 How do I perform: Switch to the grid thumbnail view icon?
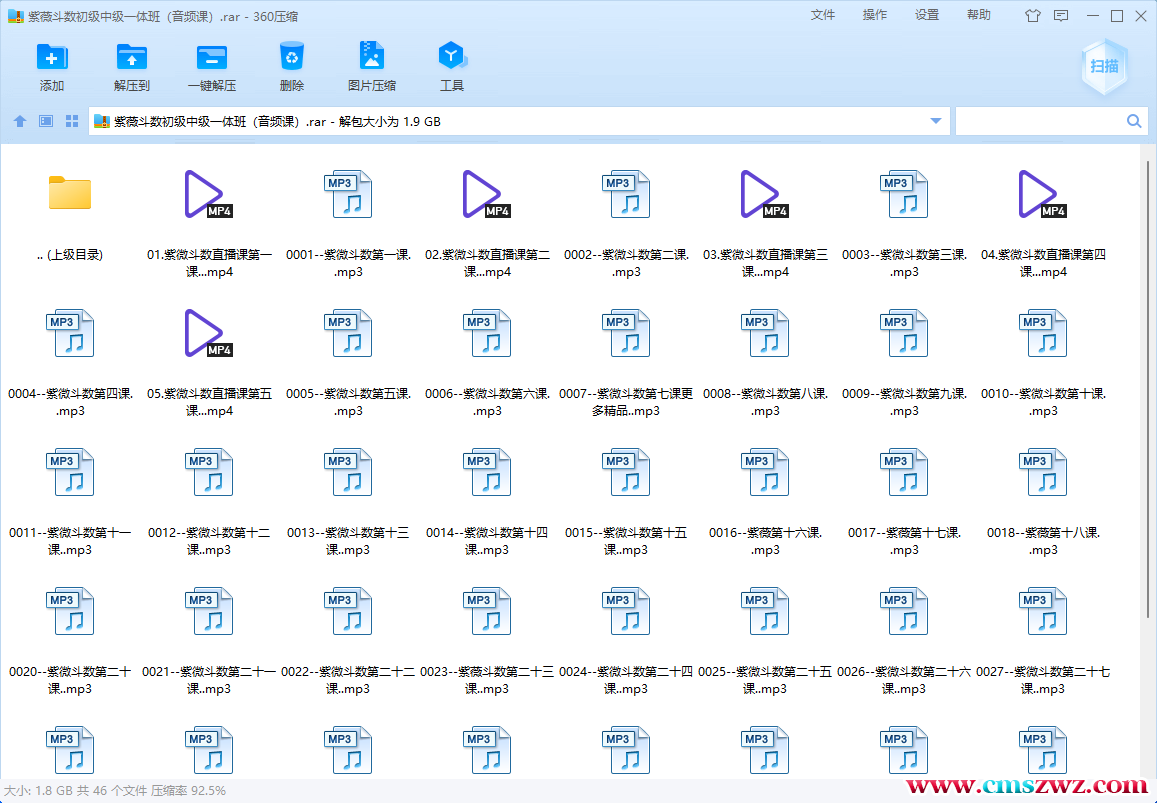[72, 121]
